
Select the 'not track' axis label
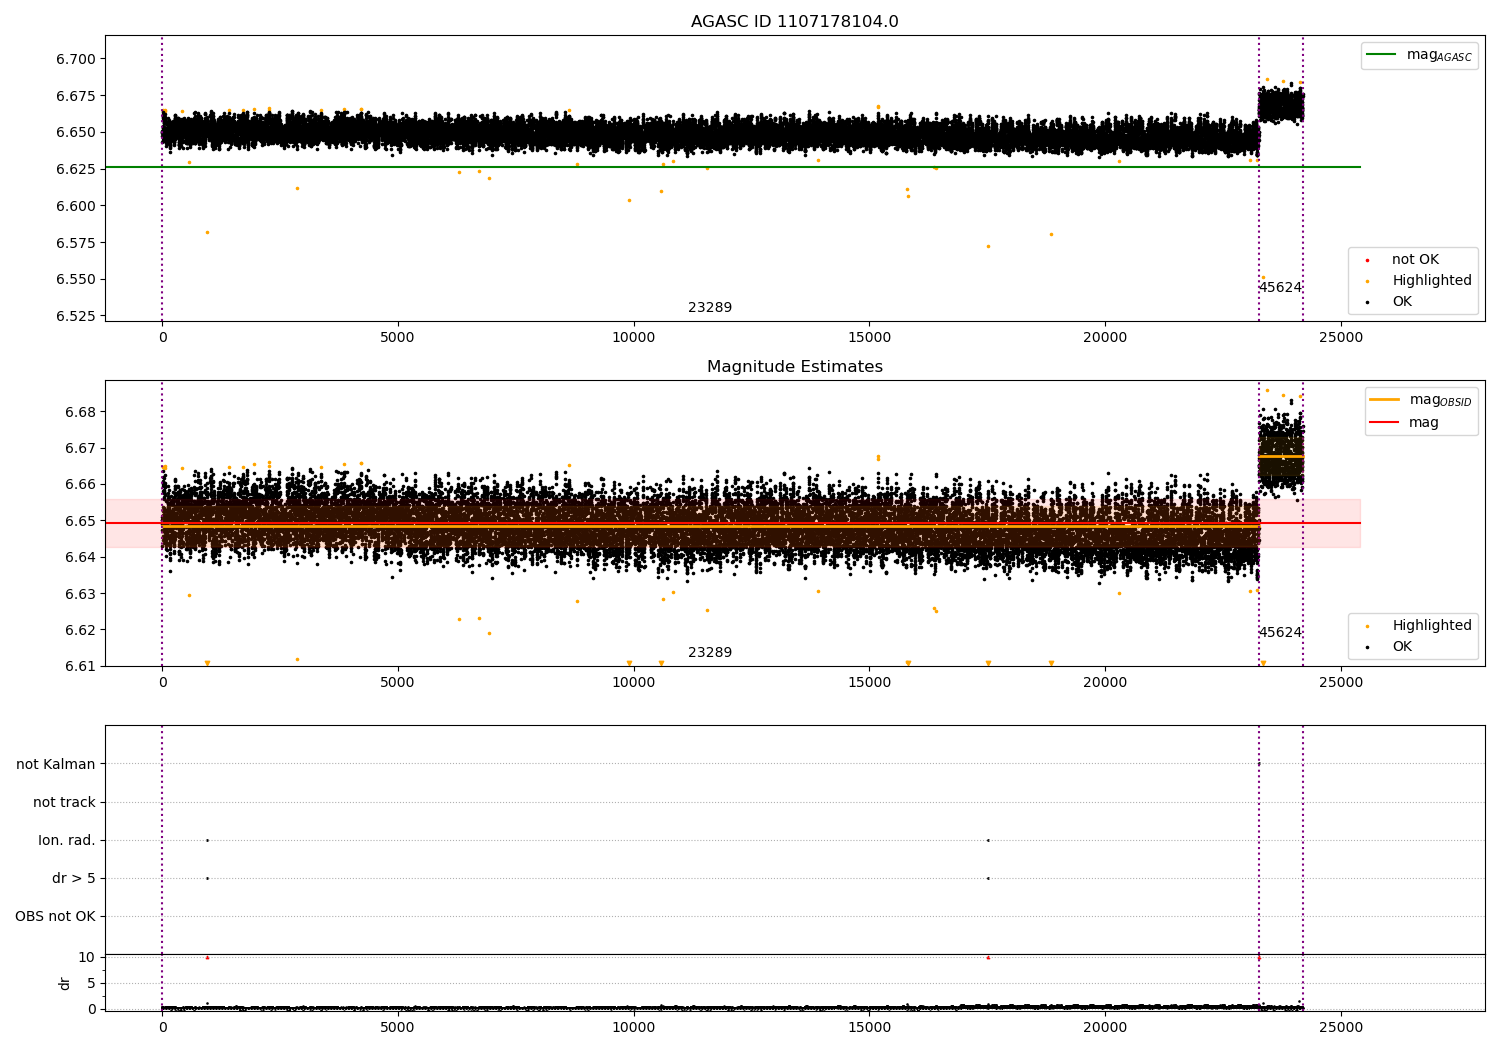pyautogui.click(x=64, y=802)
